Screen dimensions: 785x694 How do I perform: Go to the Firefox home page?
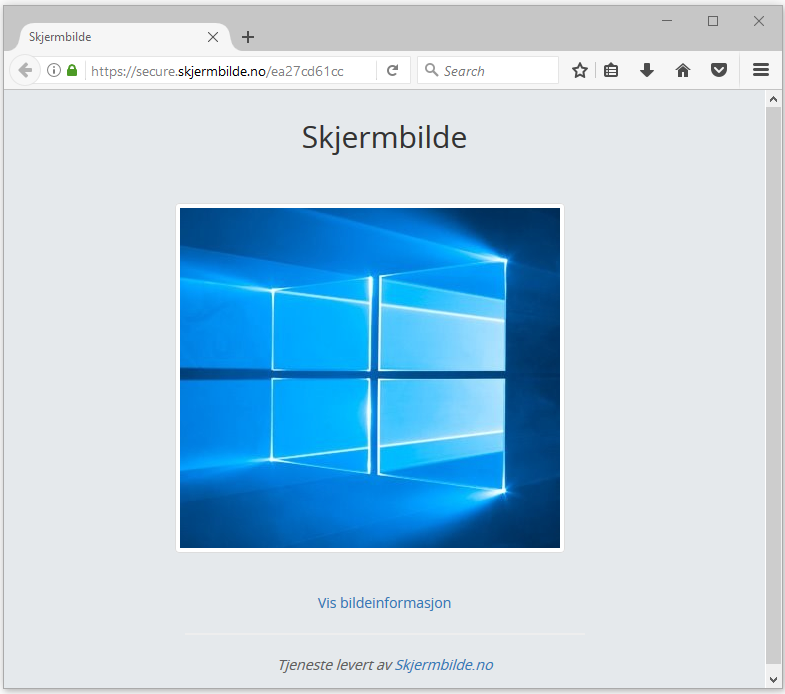(x=683, y=71)
